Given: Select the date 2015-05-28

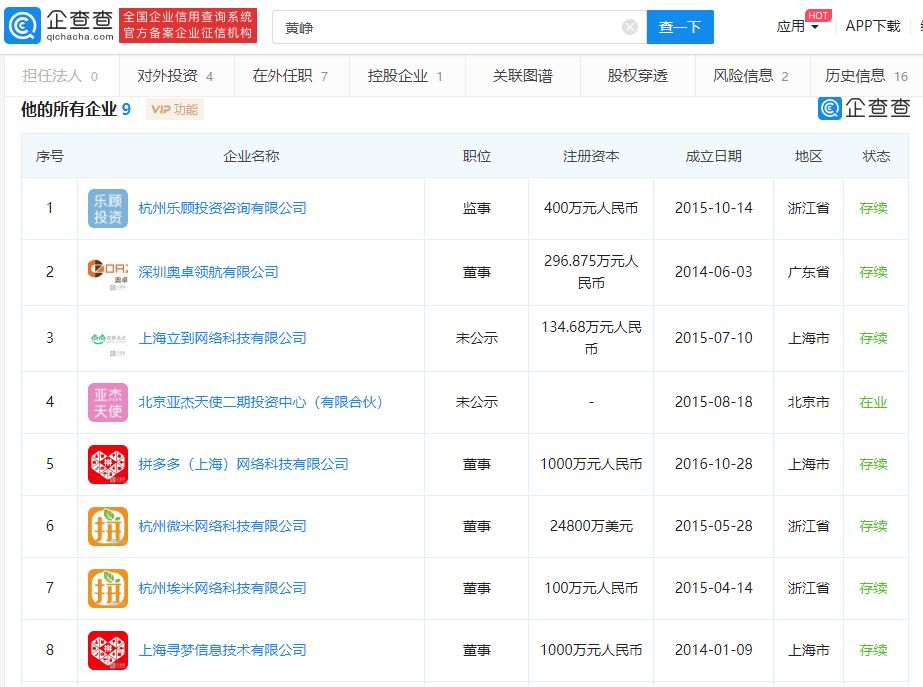Looking at the screenshot, I should point(713,526).
